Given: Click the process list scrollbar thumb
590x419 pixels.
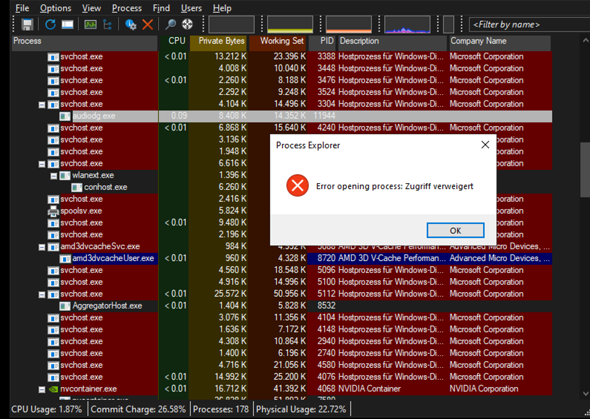Looking at the screenshot, I should coord(585,169).
